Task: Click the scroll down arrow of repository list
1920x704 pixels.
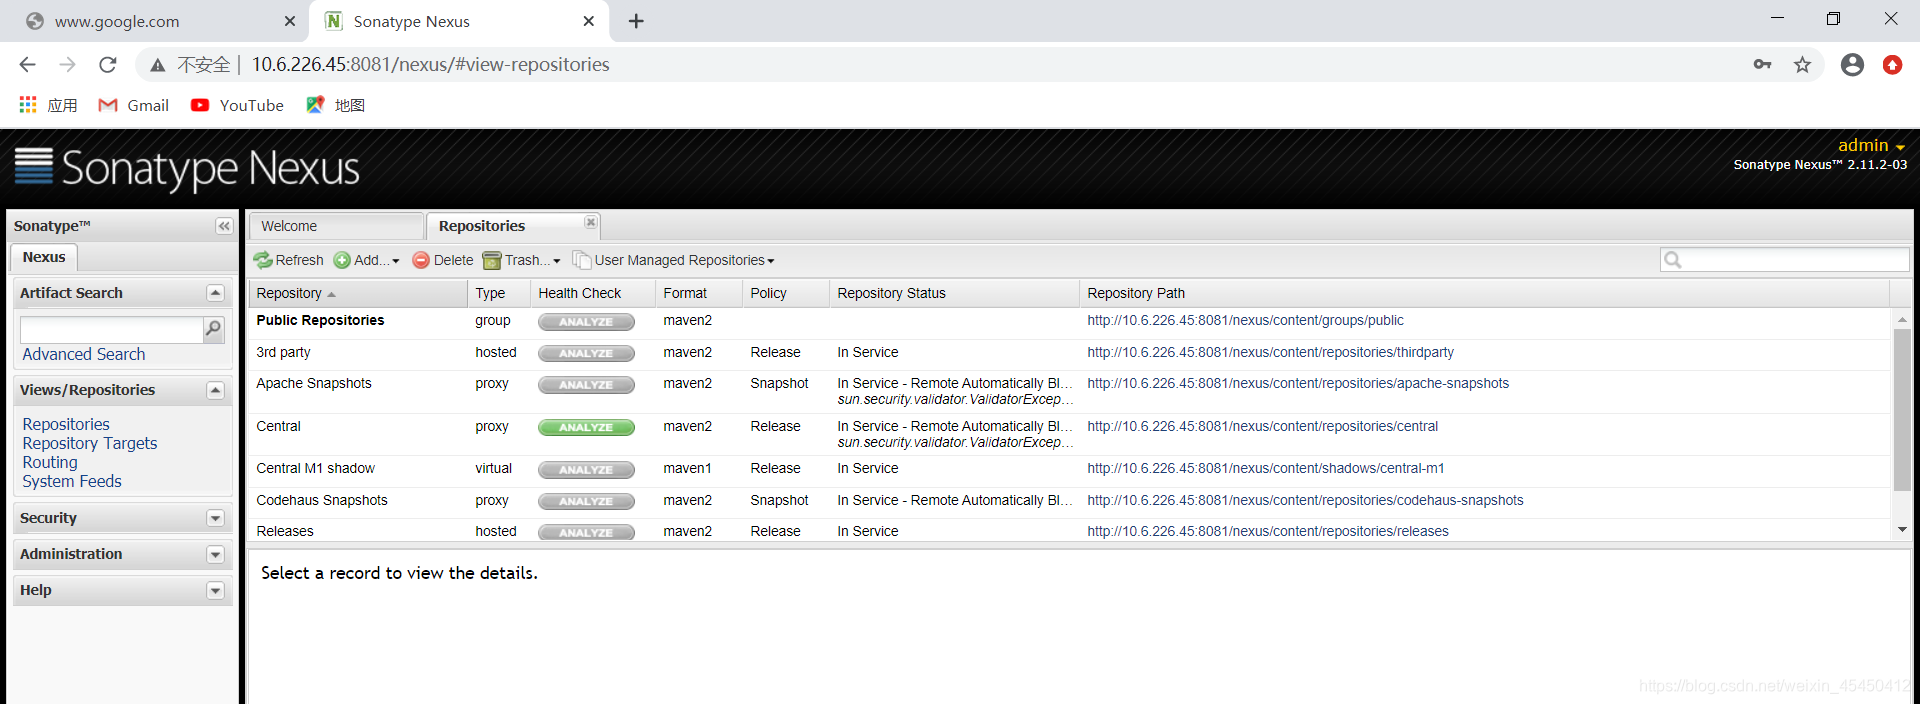Action: 1901,529
